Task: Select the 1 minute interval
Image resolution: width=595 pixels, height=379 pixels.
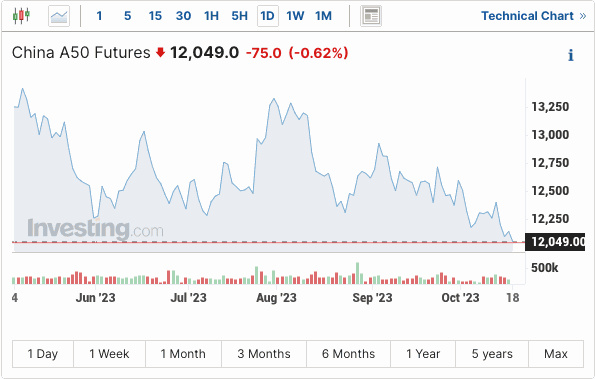Action: (x=99, y=16)
